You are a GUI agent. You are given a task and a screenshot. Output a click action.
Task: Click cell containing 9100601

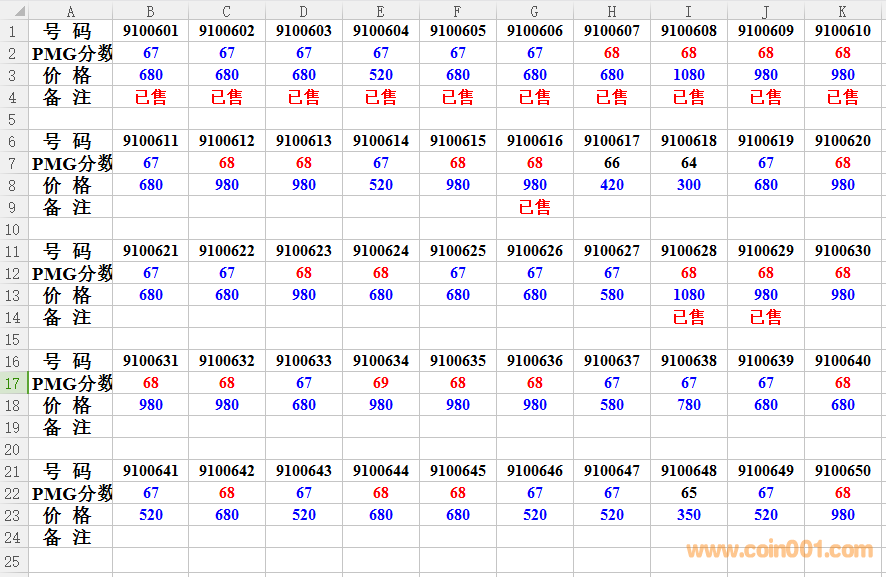coord(150,31)
